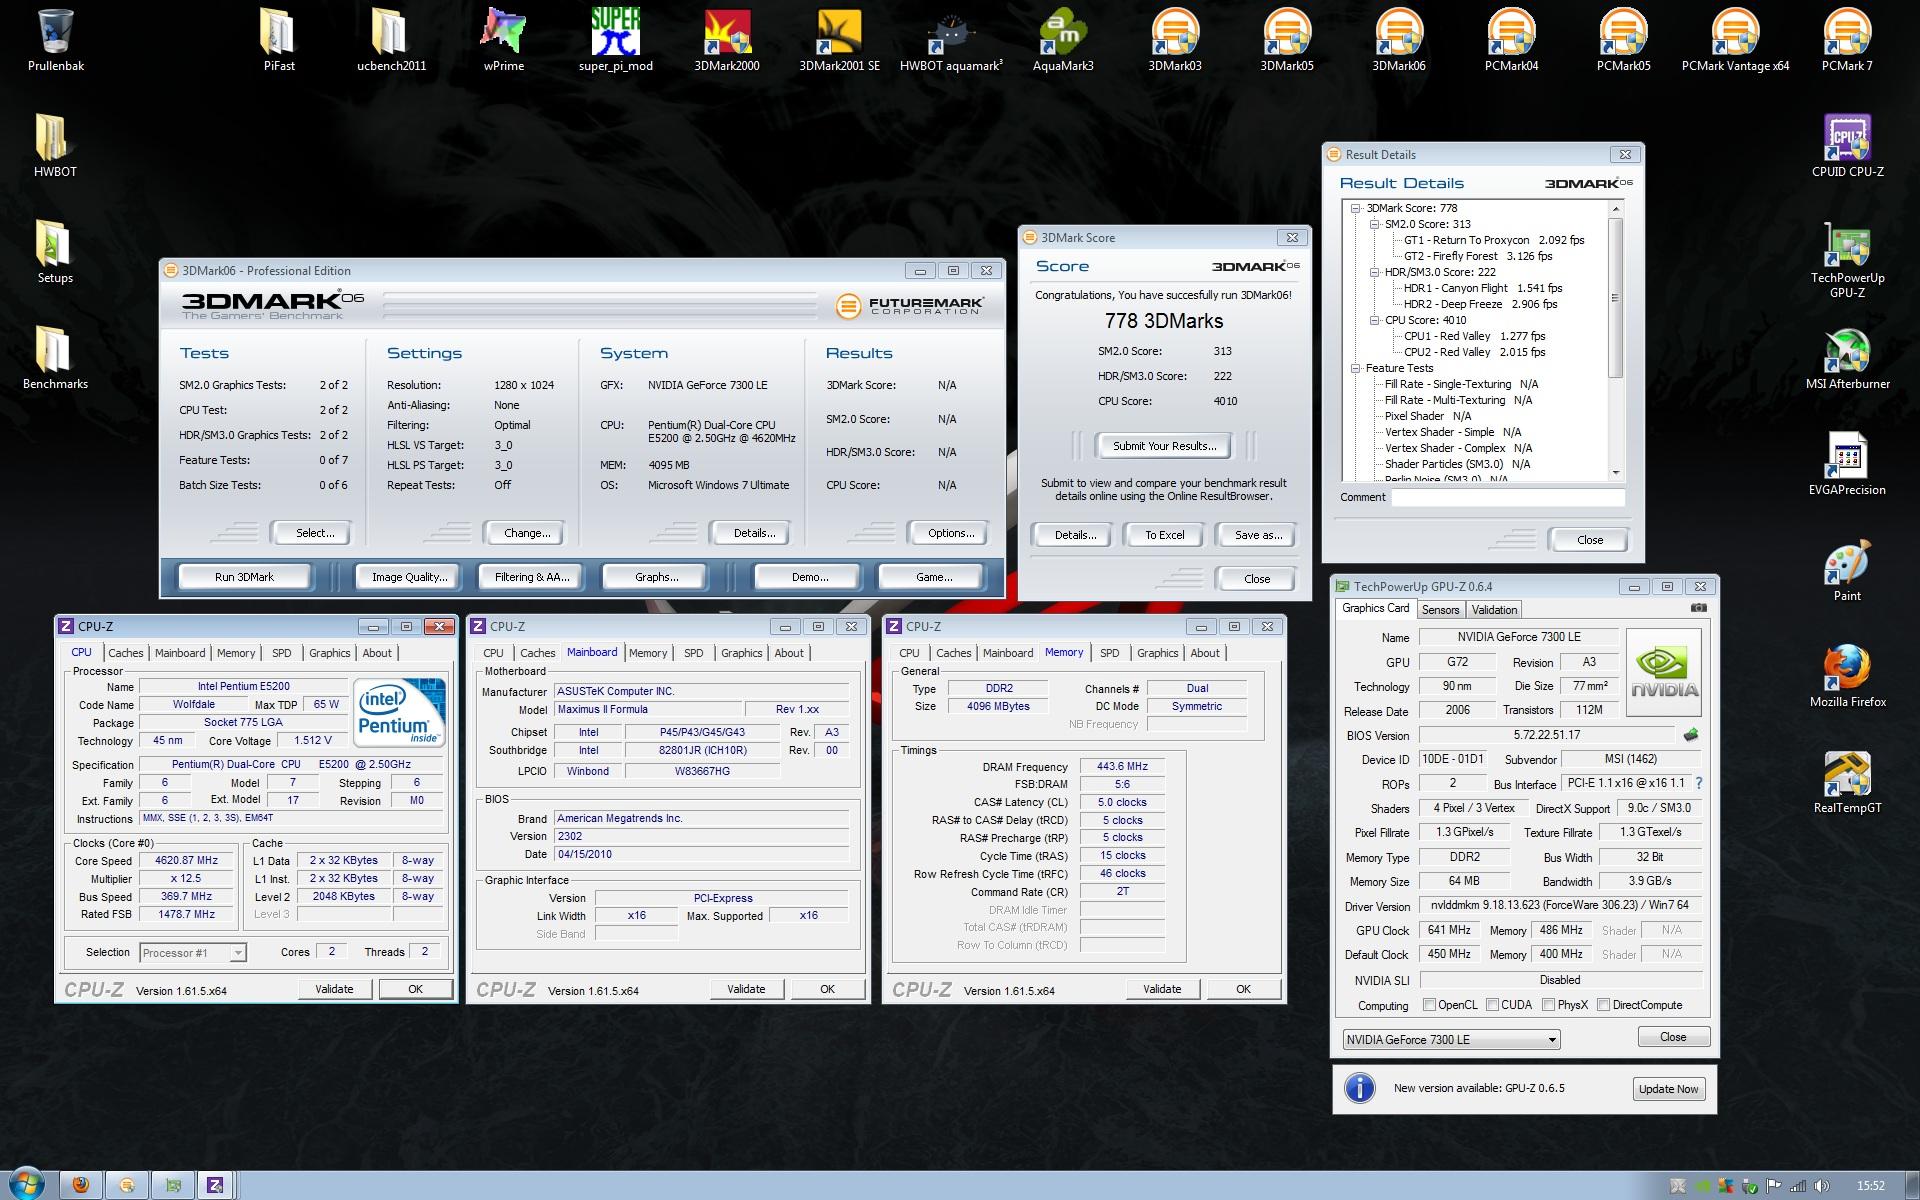The width and height of the screenshot is (1920, 1200).
Task: Collapse the SM2.0 Score: 313 node
Action: tap(1374, 224)
